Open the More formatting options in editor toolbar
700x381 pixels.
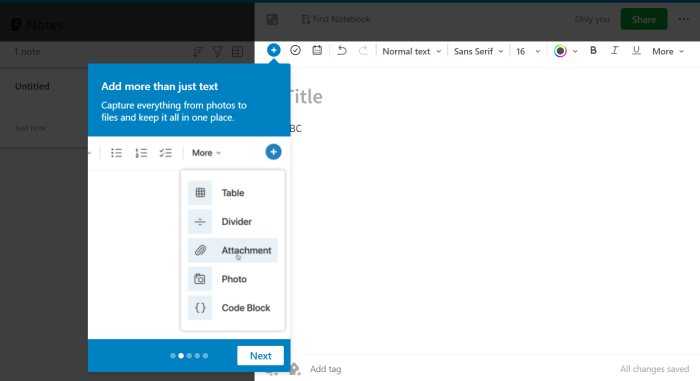click(x=668, y=51)
